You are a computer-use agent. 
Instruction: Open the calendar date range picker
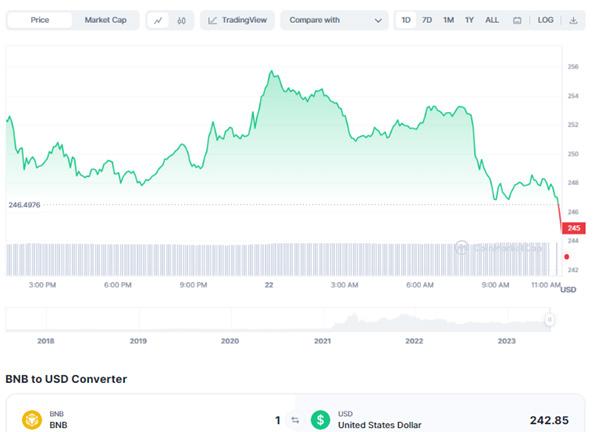(517, 20)
